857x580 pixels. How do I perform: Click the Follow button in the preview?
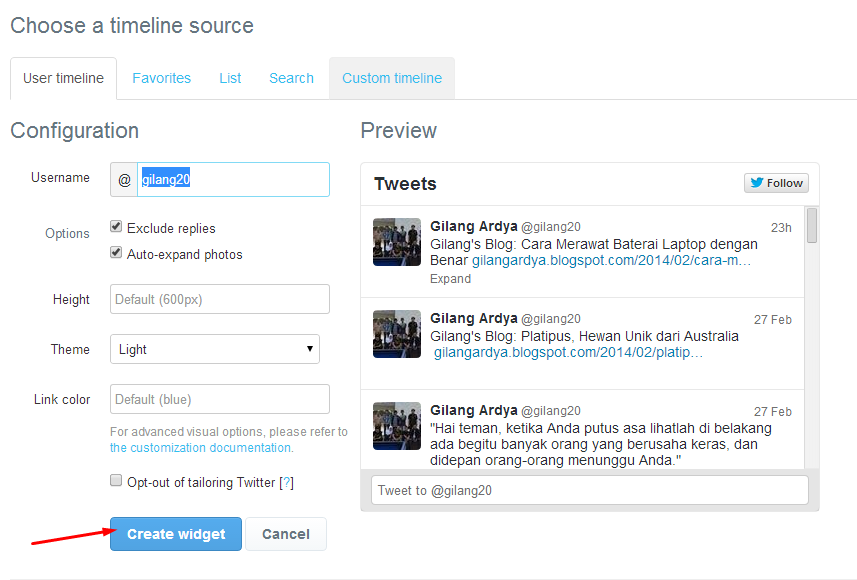coord(776,183)
